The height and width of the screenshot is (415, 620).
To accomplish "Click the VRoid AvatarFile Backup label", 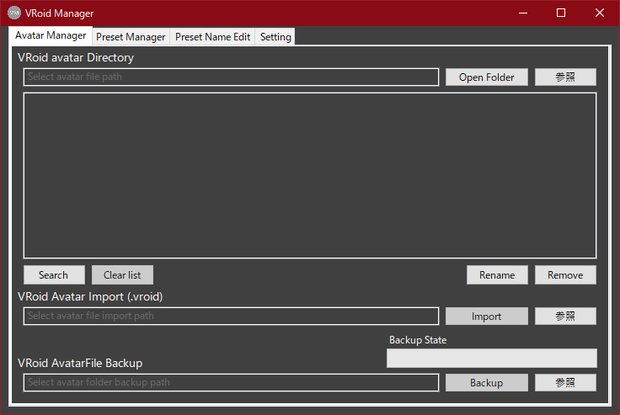I will (80, 363).
